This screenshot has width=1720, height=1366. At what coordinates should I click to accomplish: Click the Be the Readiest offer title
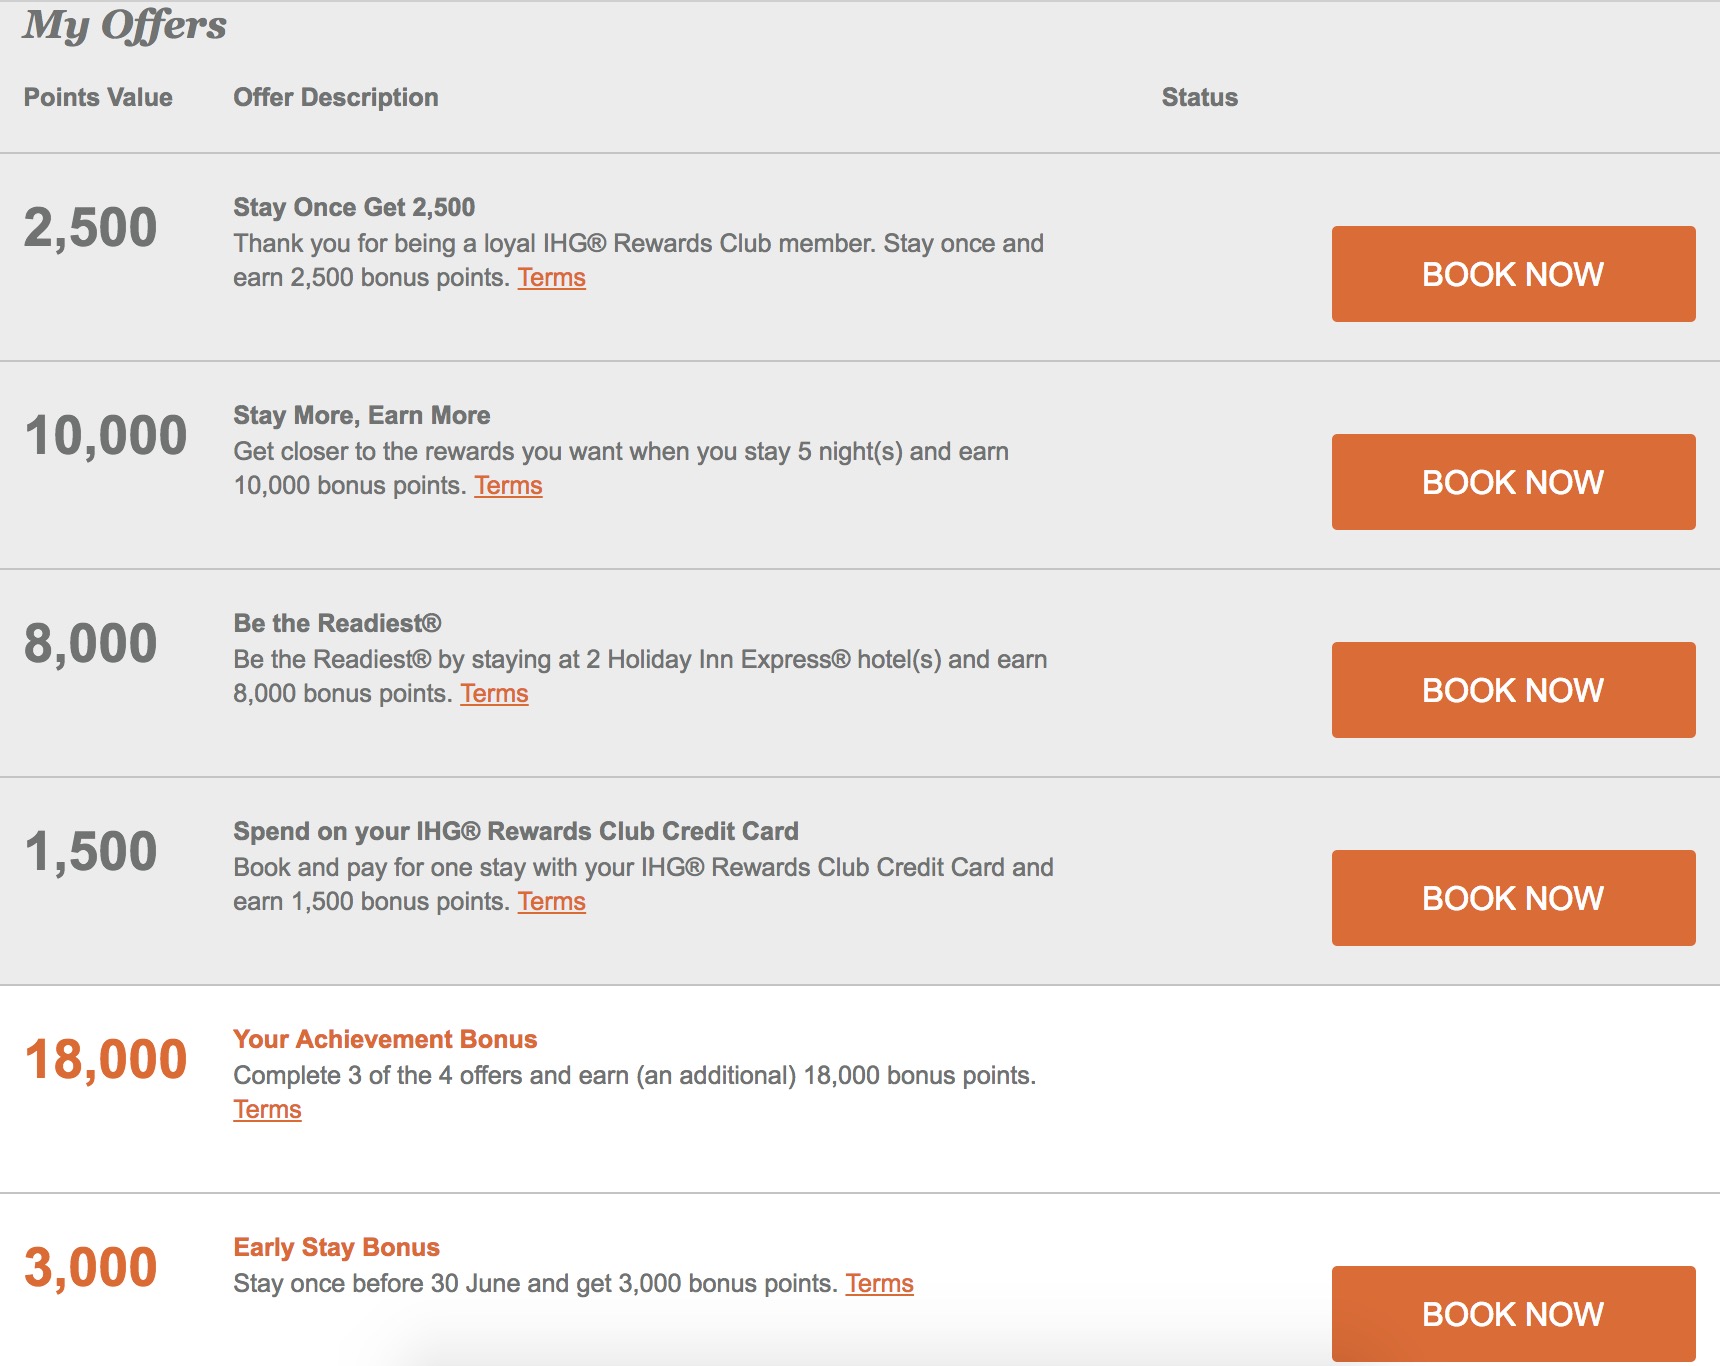coord(337,624)
